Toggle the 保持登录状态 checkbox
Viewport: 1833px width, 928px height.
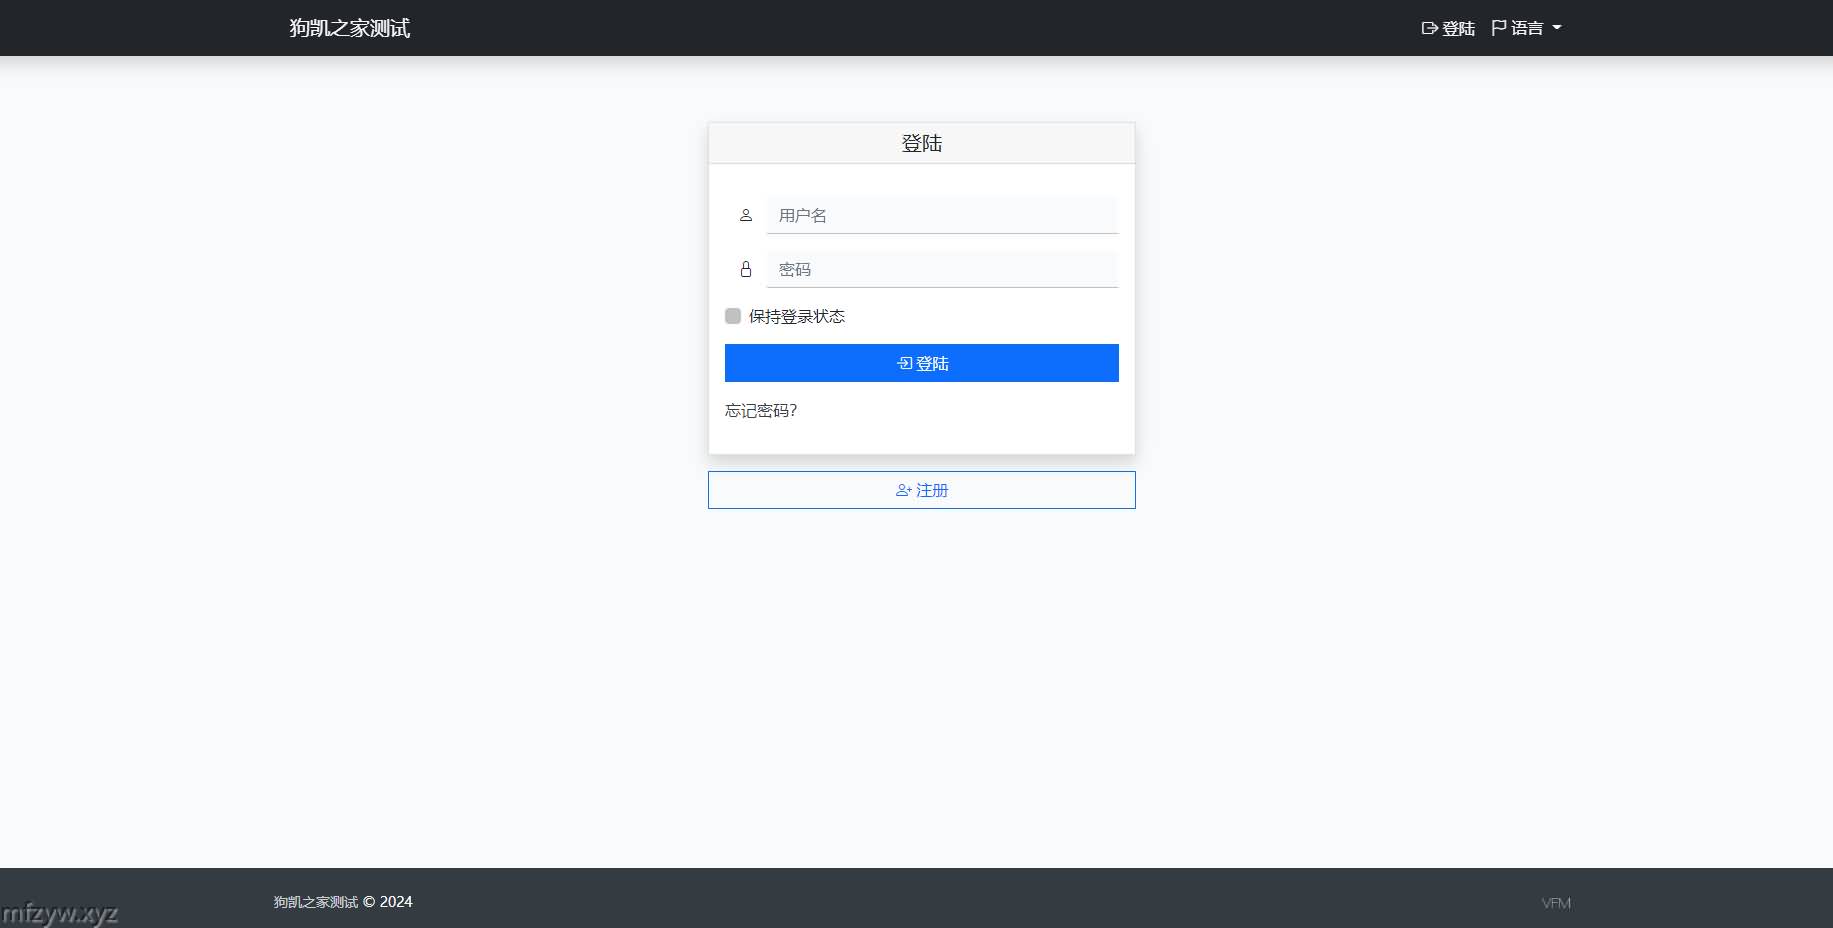point(733,316)
